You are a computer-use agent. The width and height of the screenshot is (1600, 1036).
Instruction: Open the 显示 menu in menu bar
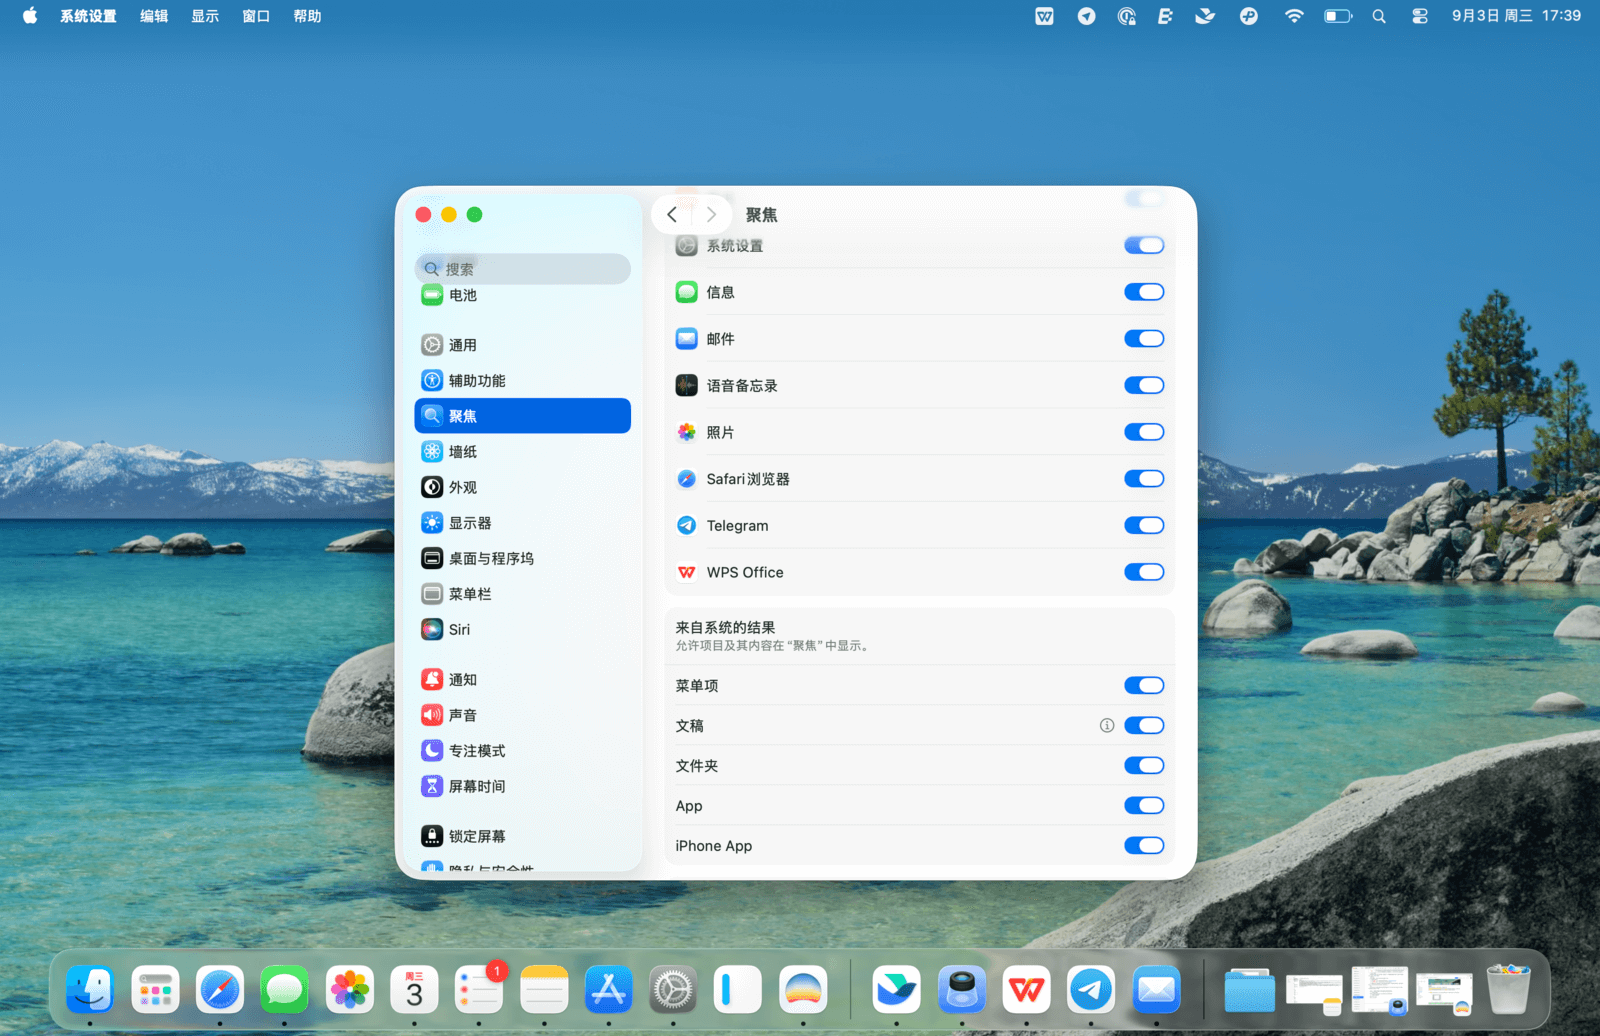click(x=205, y=16)
